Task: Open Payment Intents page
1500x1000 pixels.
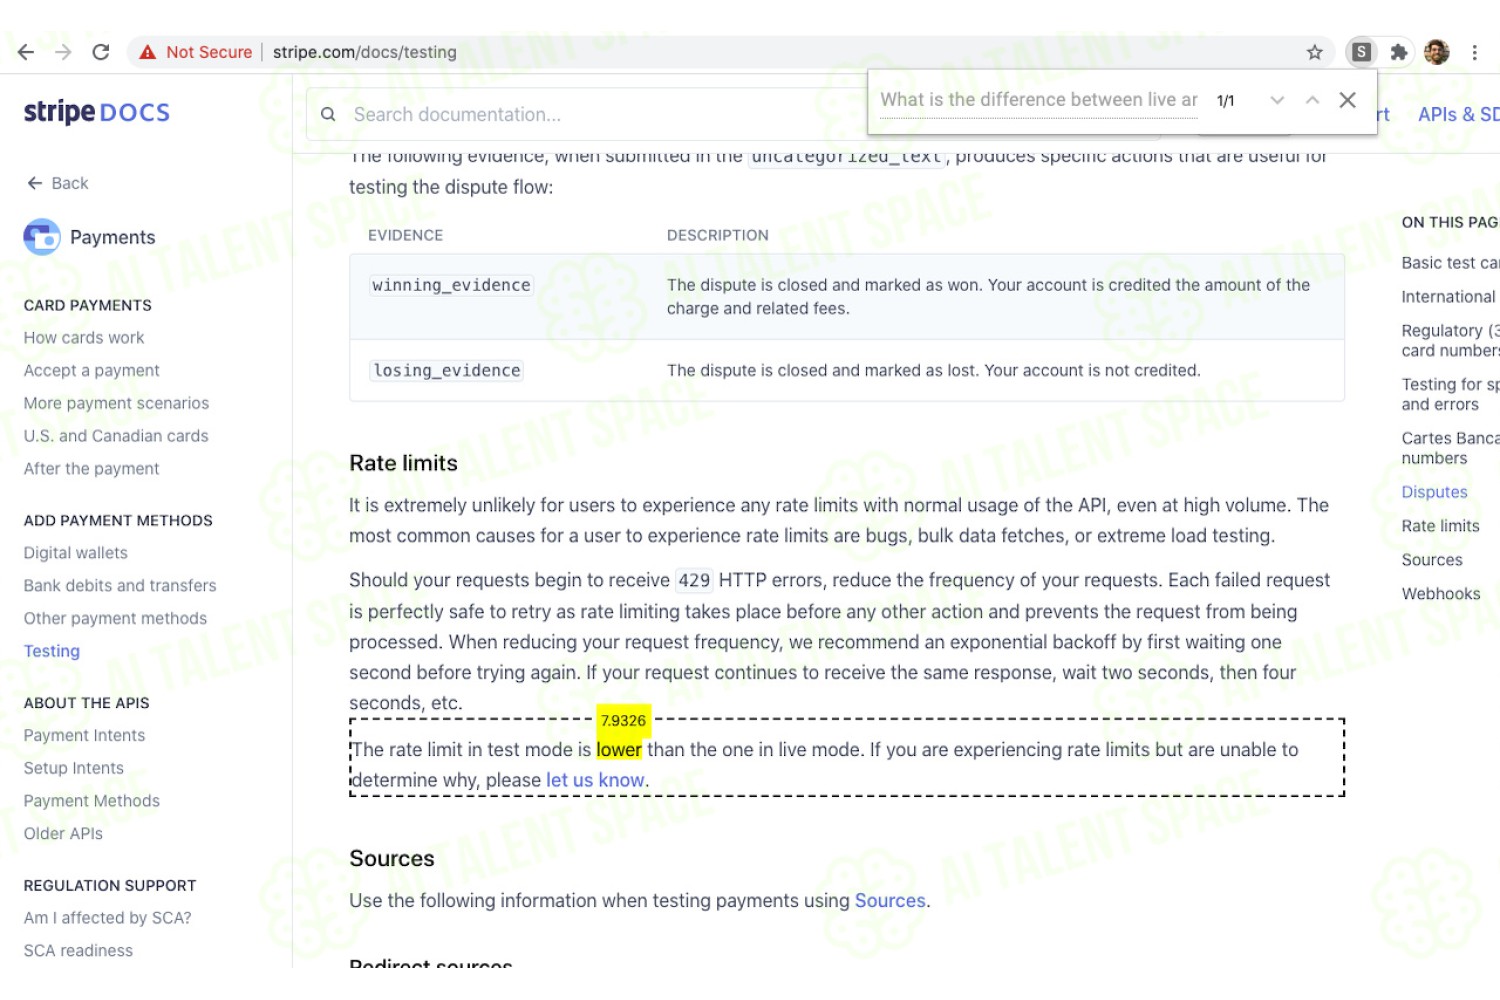Action: 85,736
